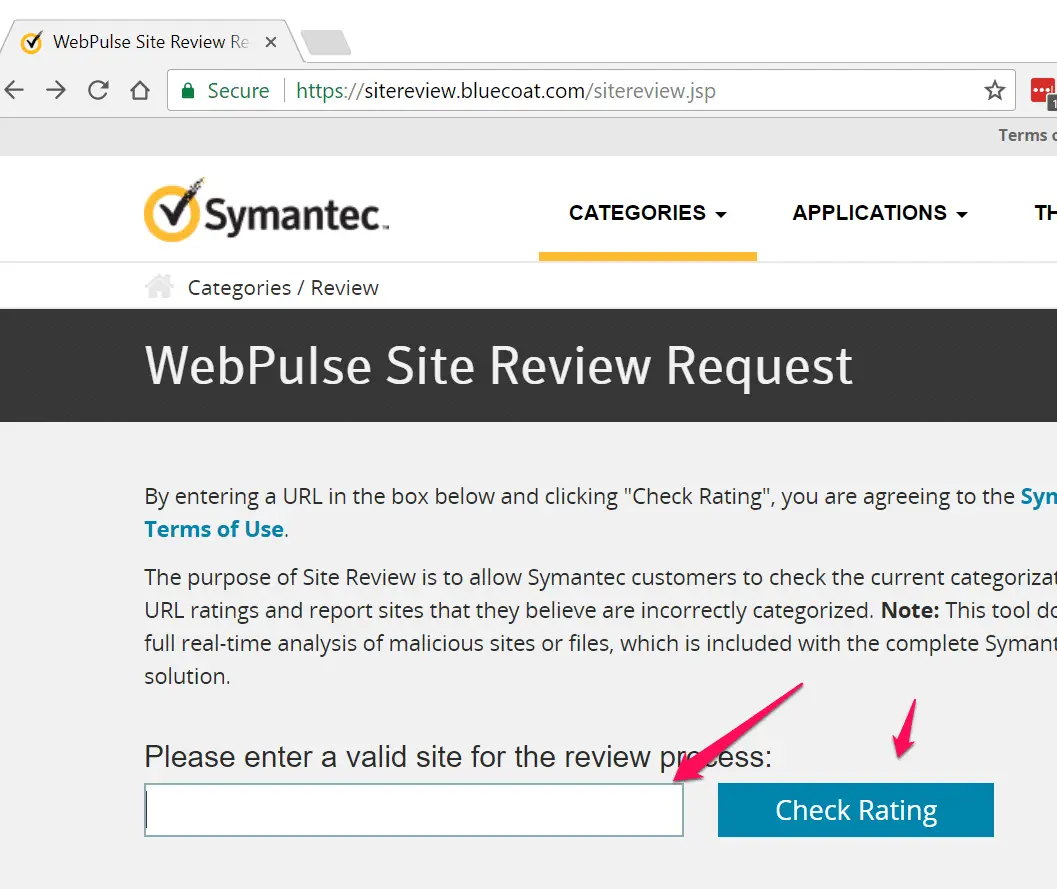This screenshot has width=1057, height=889.
Task: Focus the site URL input box
Action: (414, 810)
